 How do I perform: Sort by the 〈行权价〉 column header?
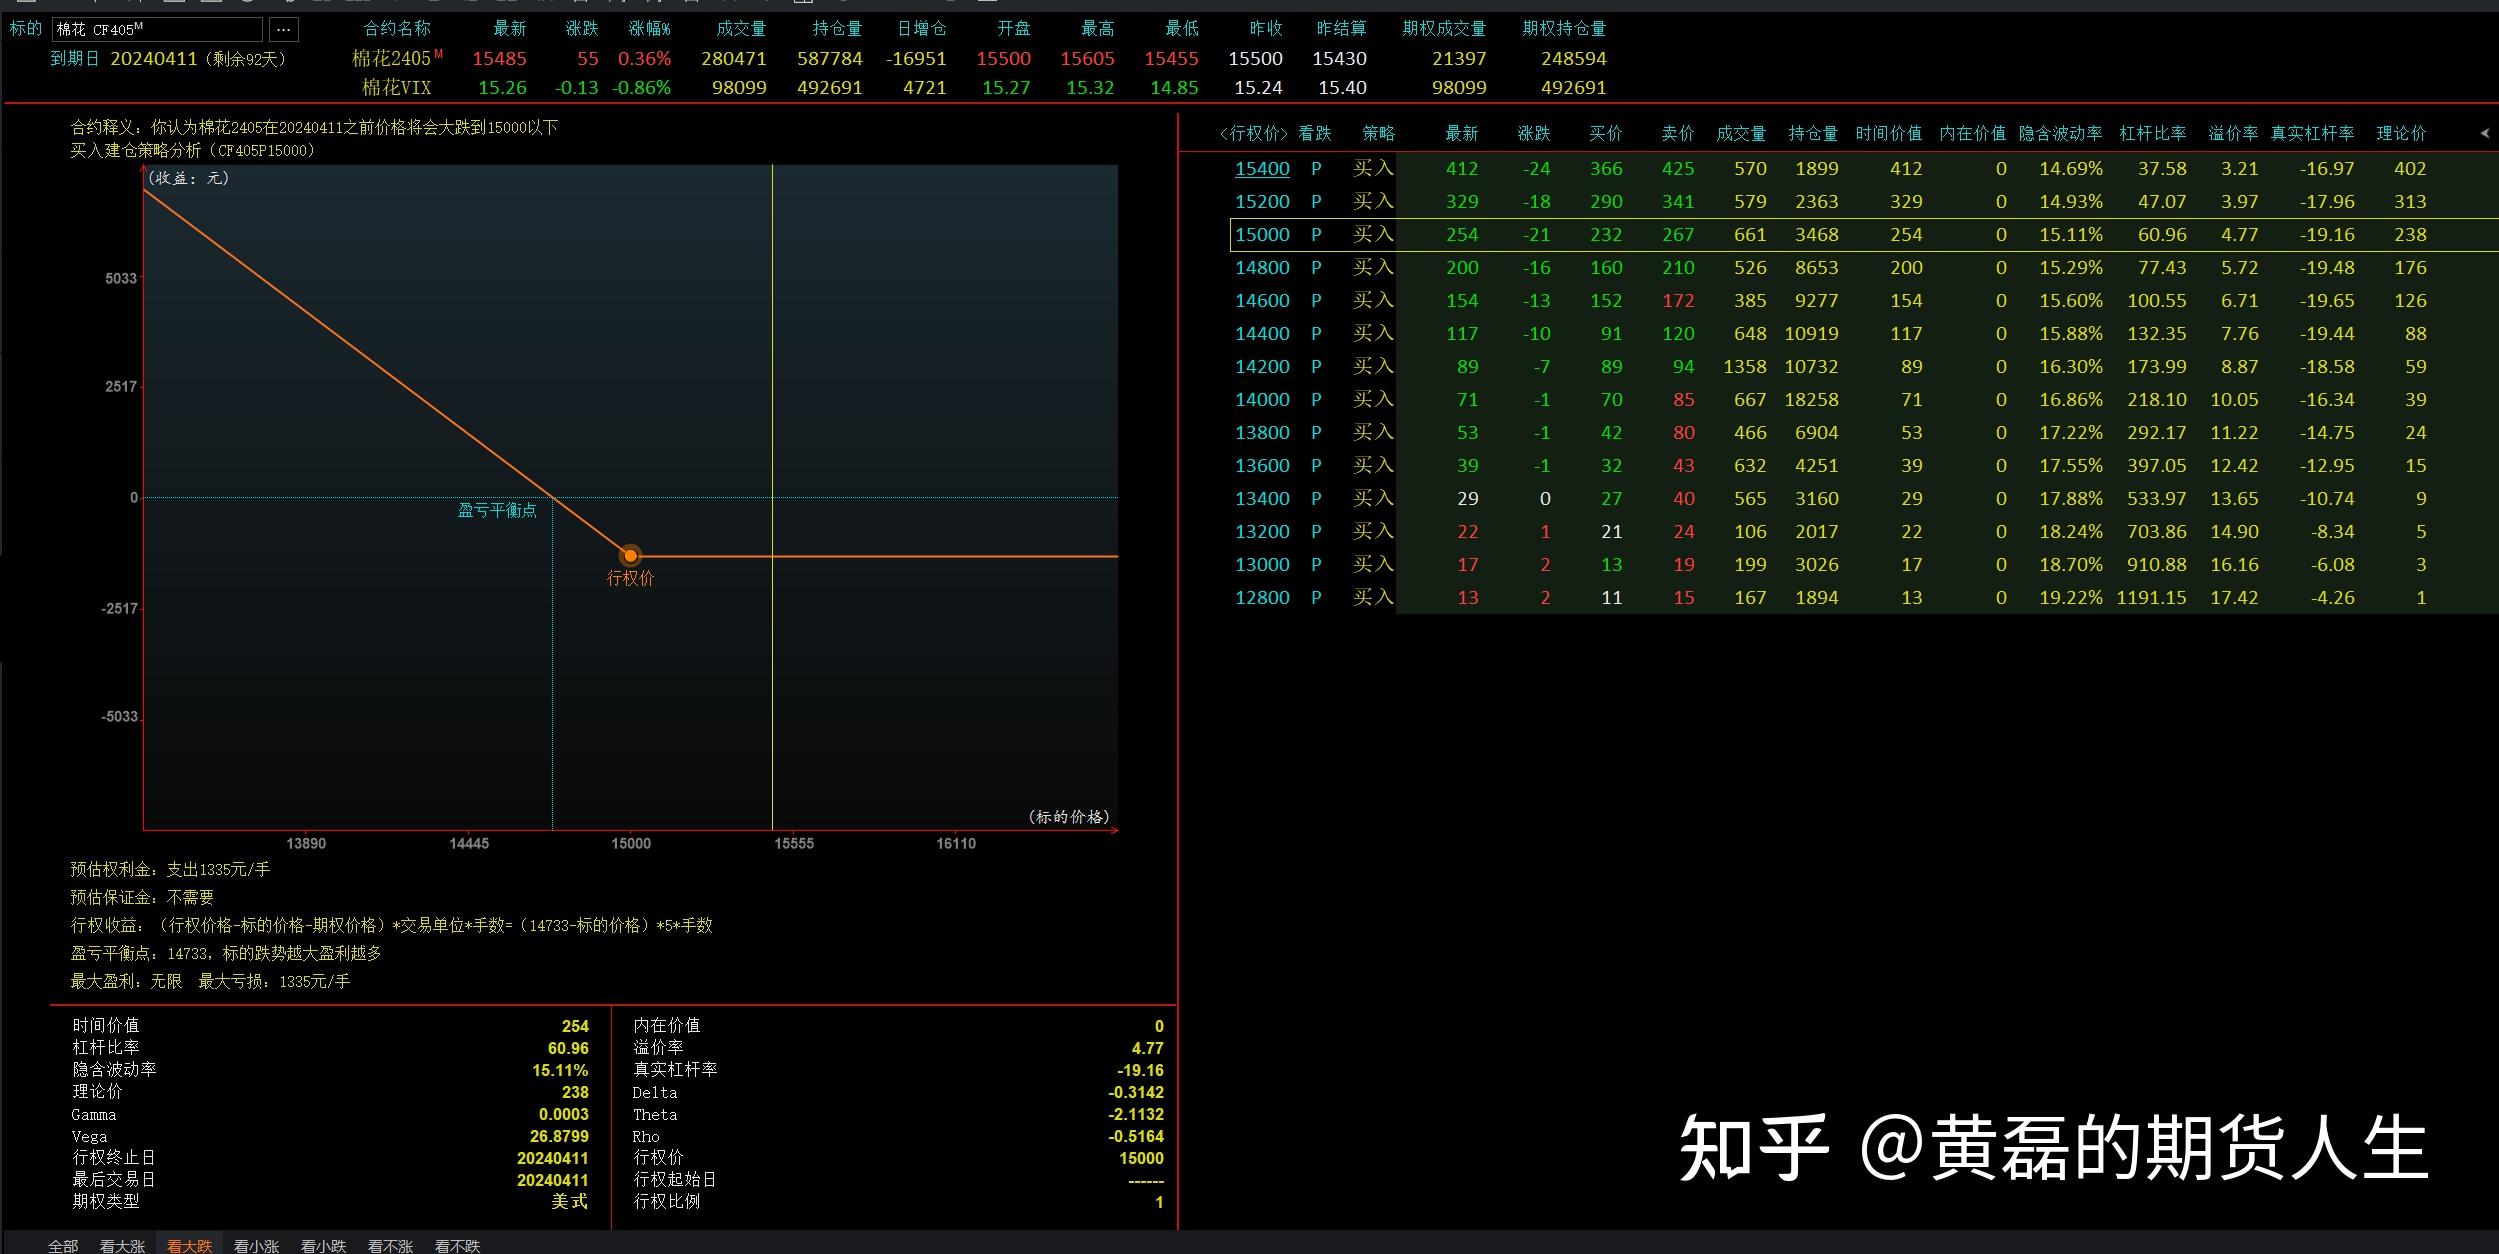1253,133
